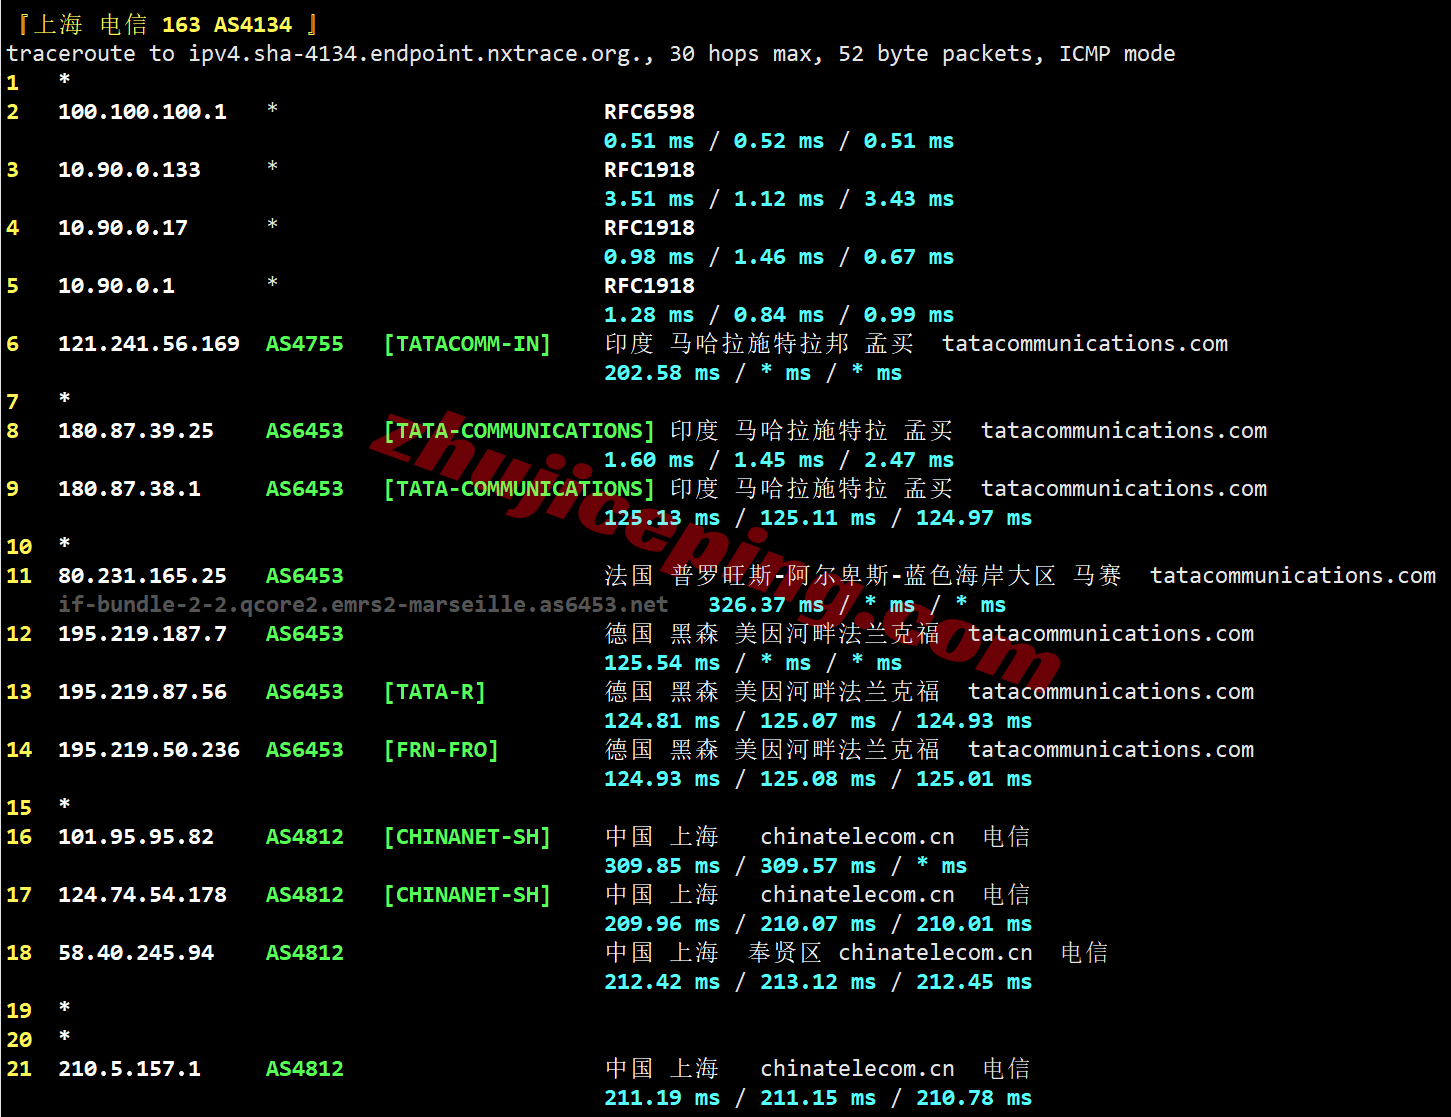Click IP address 101.95.95.82

[136, 837]
